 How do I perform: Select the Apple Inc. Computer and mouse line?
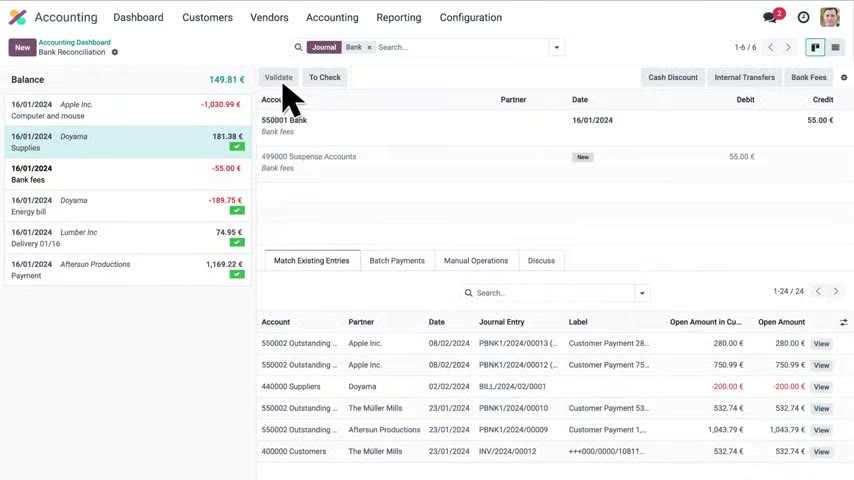tap(127, 110)
